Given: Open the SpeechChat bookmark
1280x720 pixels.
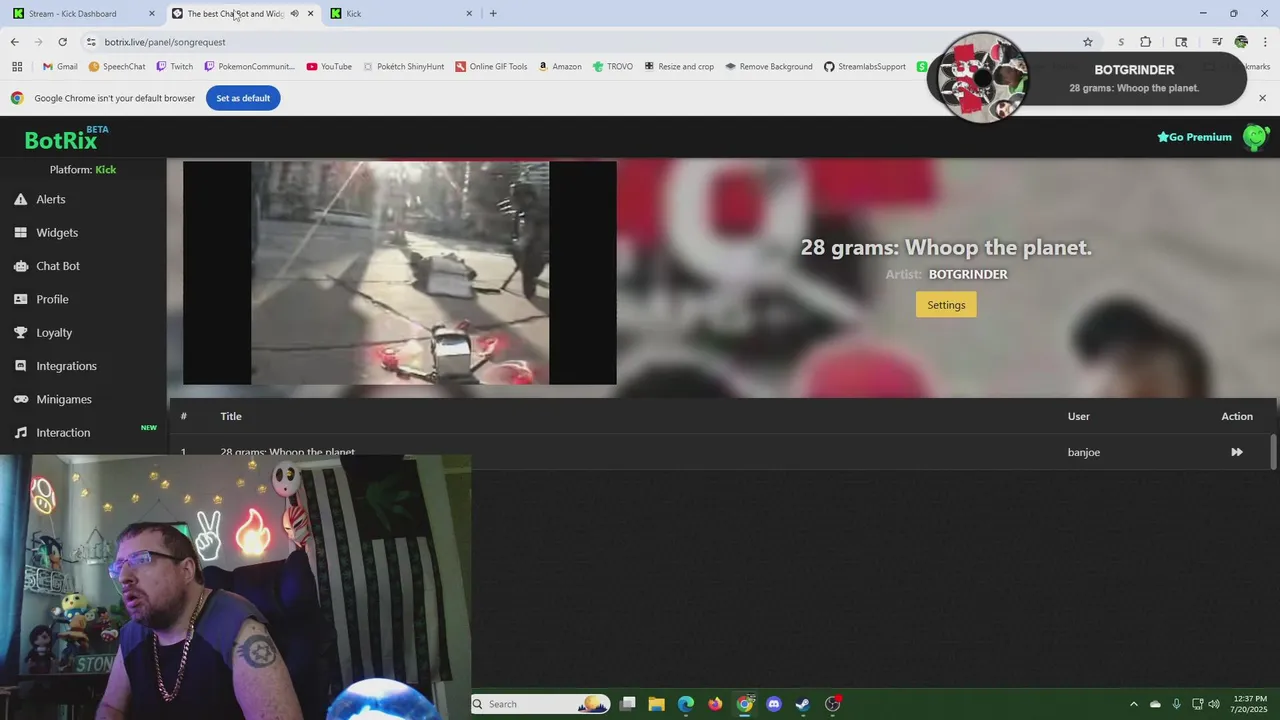Looking at the screenshot, I should click(117, 67).
